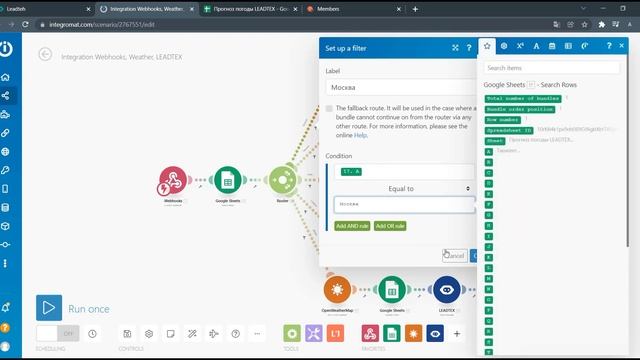
Task: Click the explain flow airplane icon
Action: coord(214,333)
